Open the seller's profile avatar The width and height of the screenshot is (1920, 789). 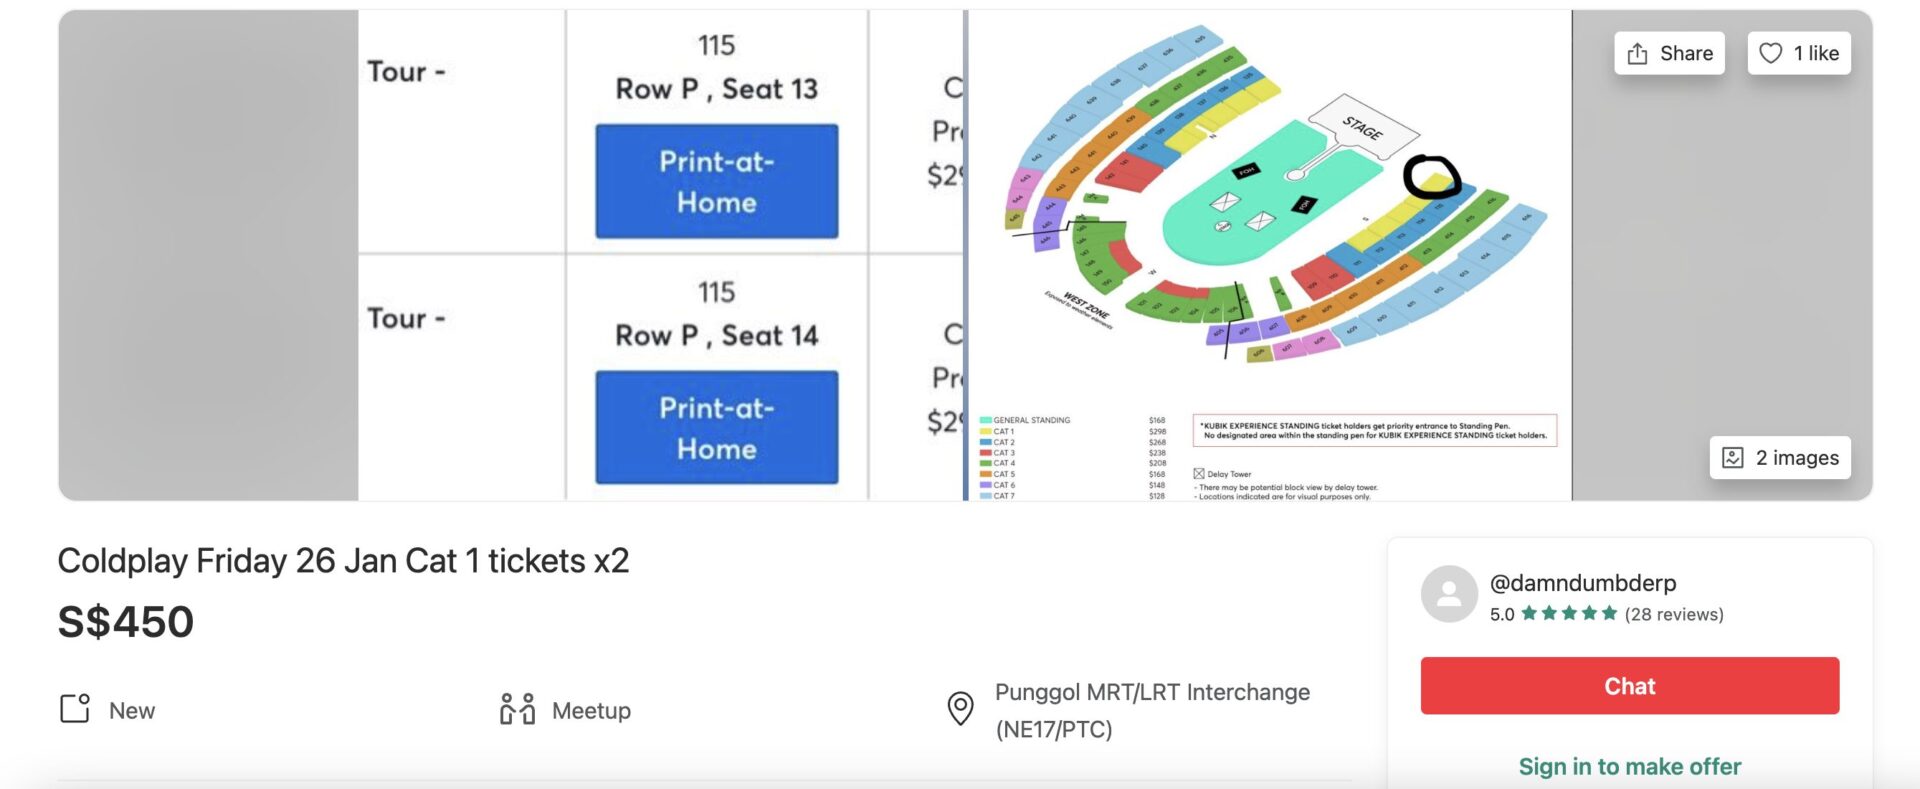point(1449,595)
